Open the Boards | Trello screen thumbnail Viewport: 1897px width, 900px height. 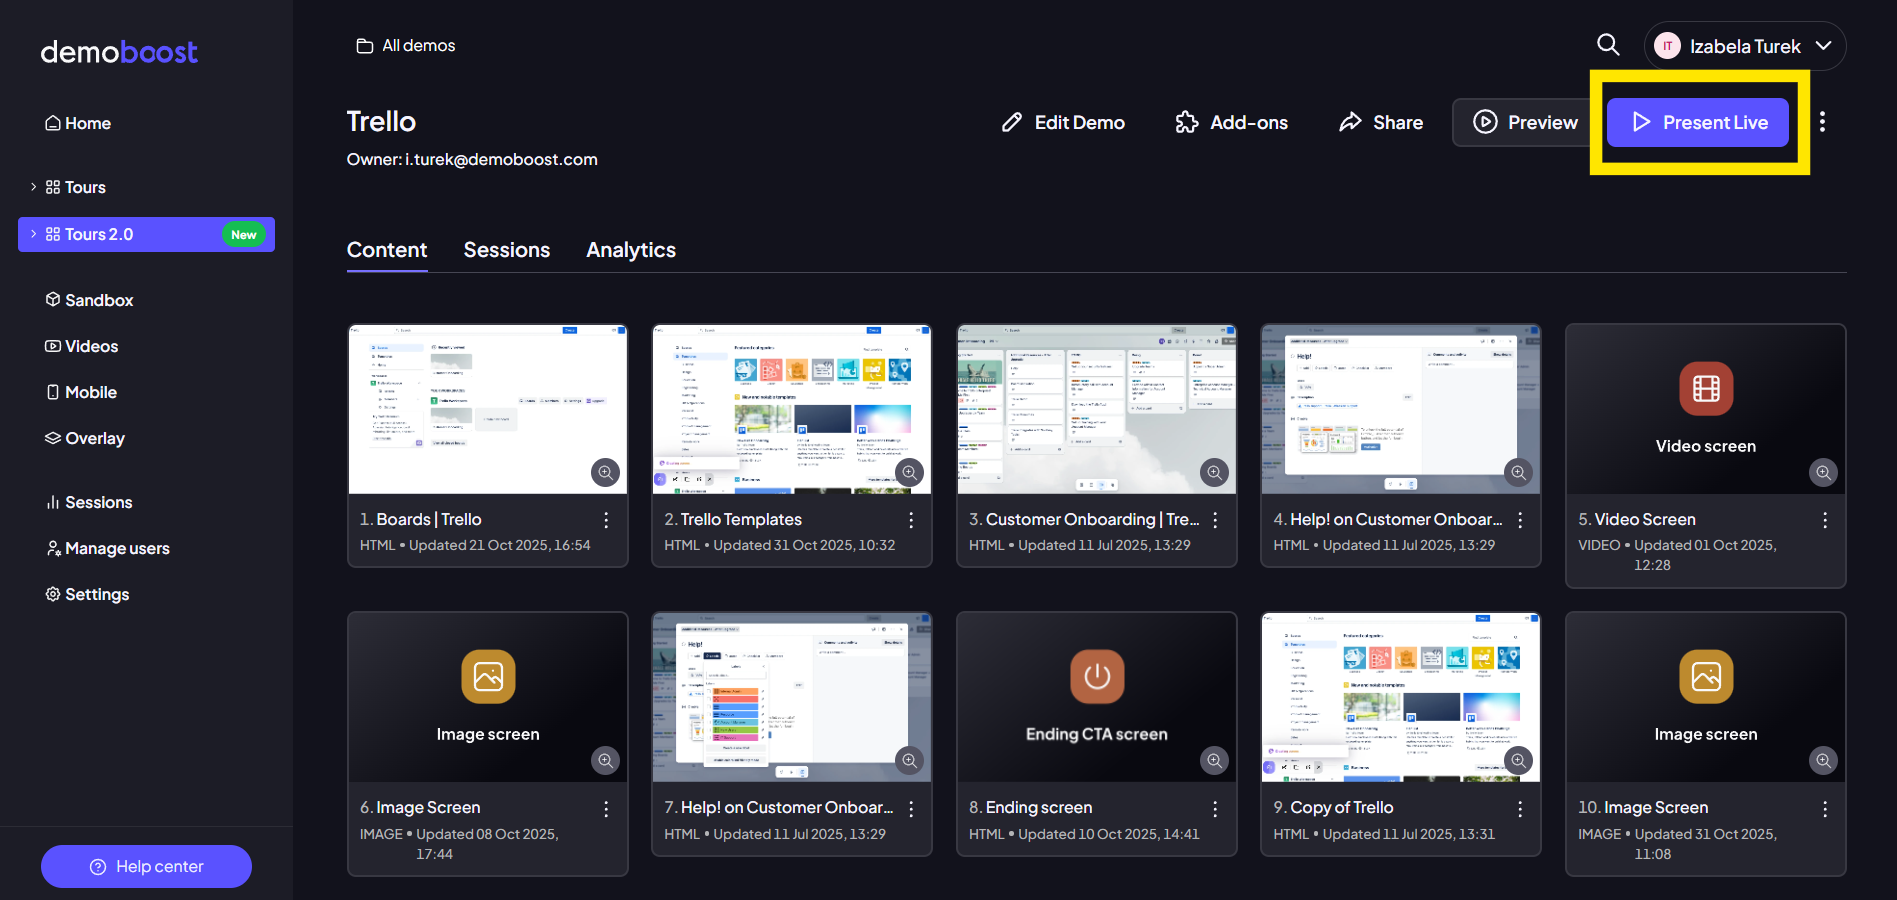[x=487, y=408]
